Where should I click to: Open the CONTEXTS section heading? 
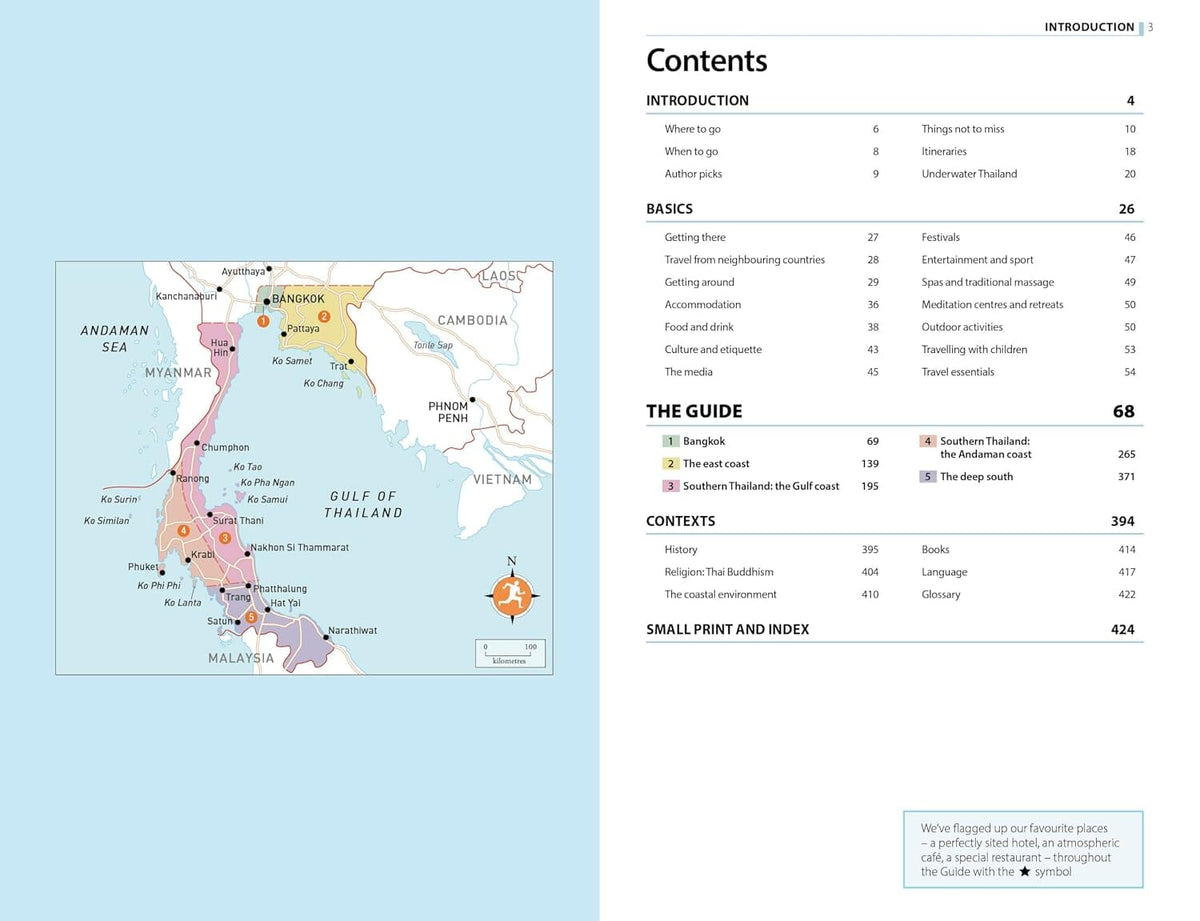681,521
